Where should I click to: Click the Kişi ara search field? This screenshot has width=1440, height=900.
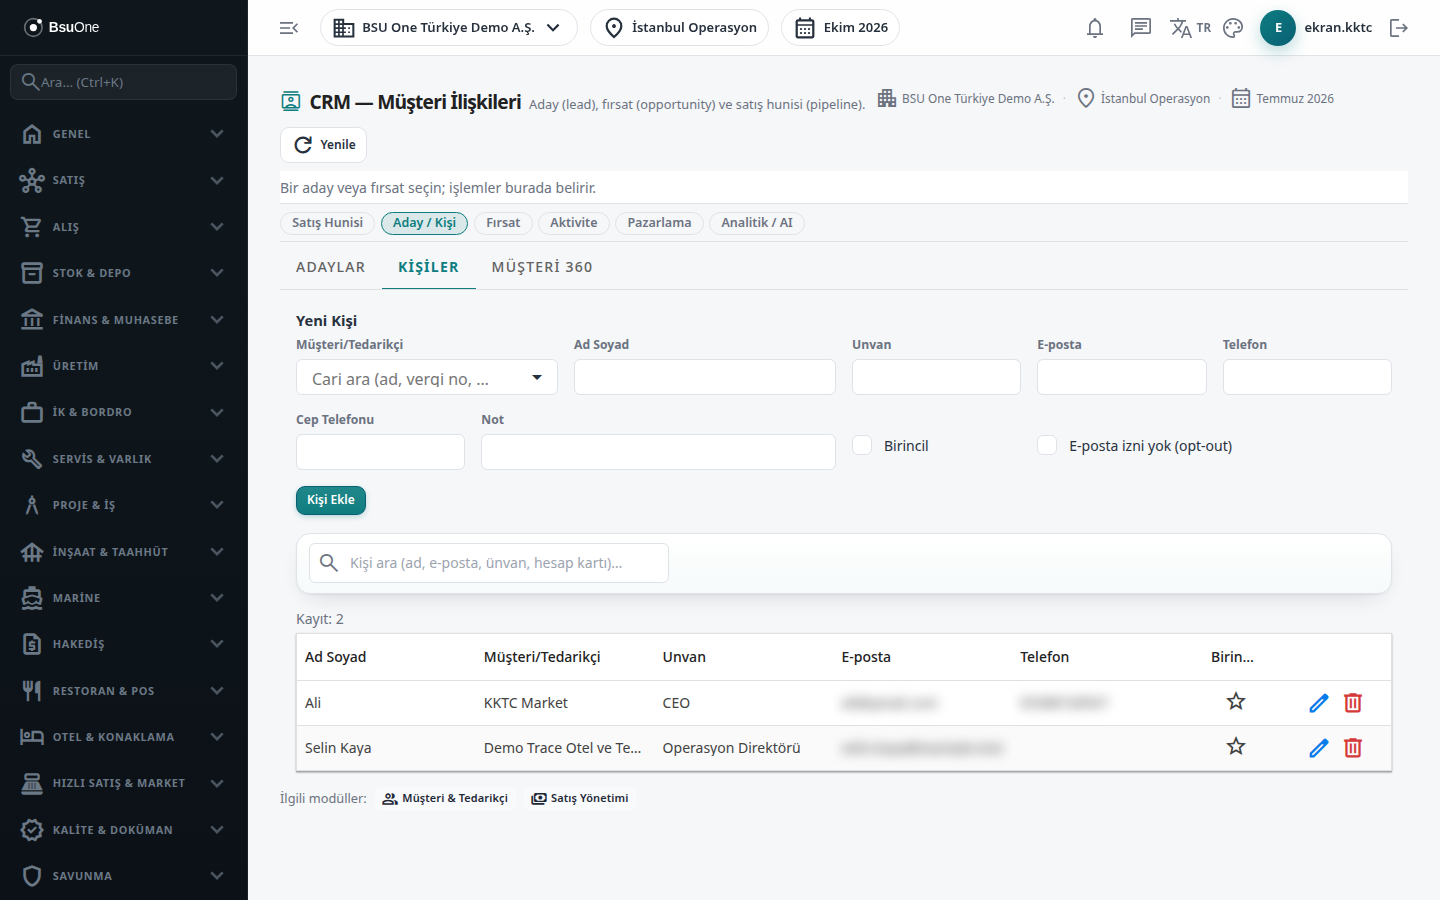click(489, 563)
